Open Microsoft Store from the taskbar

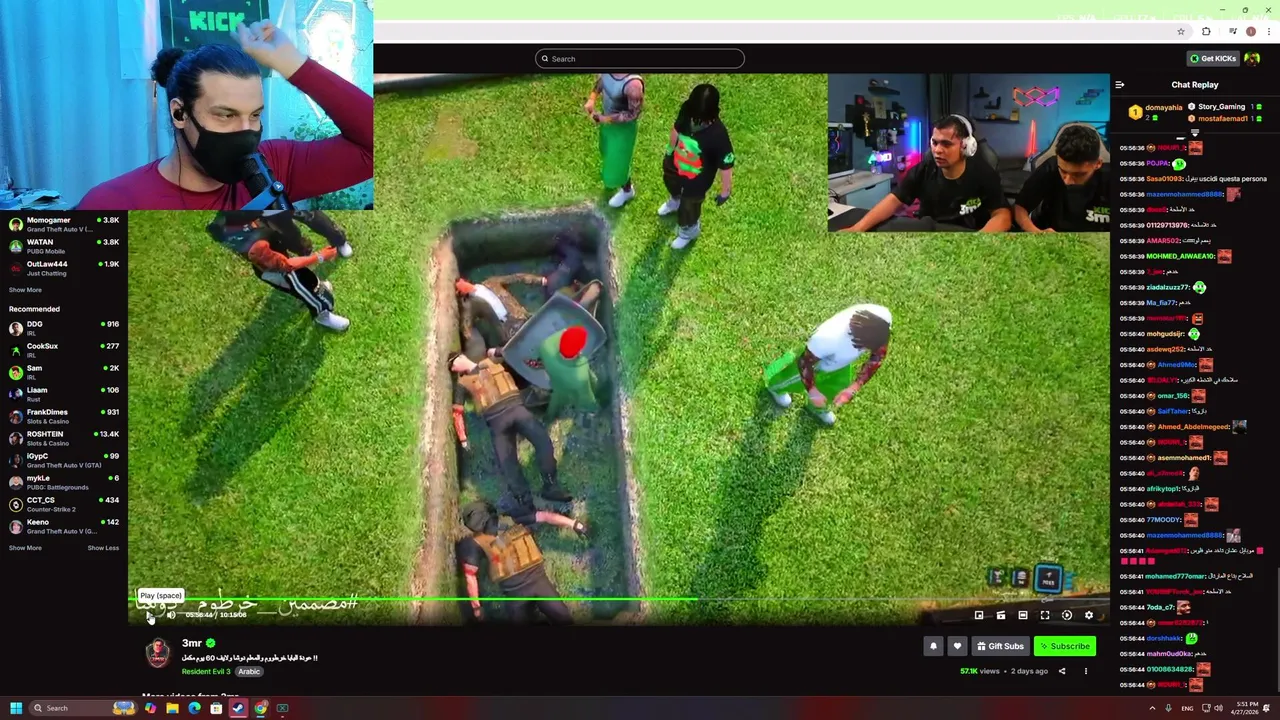pos(216,708)
